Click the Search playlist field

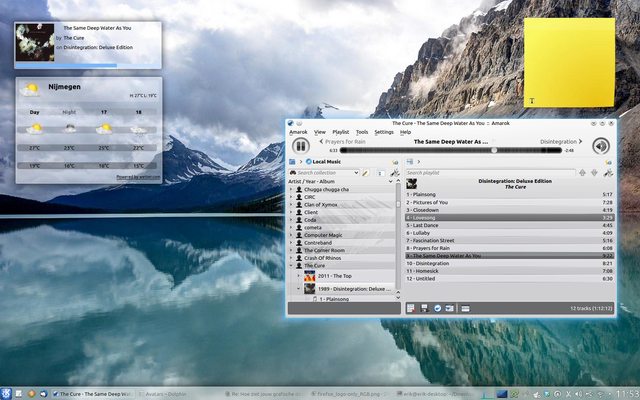click(x=490, y=173)
